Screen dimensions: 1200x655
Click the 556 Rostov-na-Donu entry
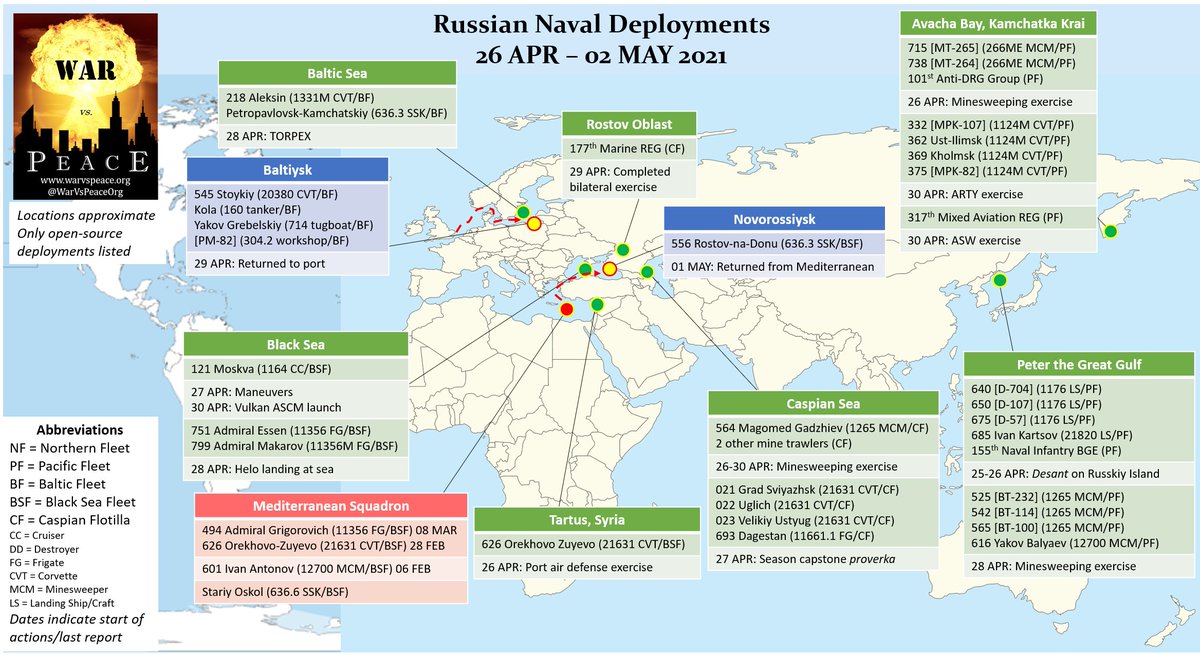point(769,243)
